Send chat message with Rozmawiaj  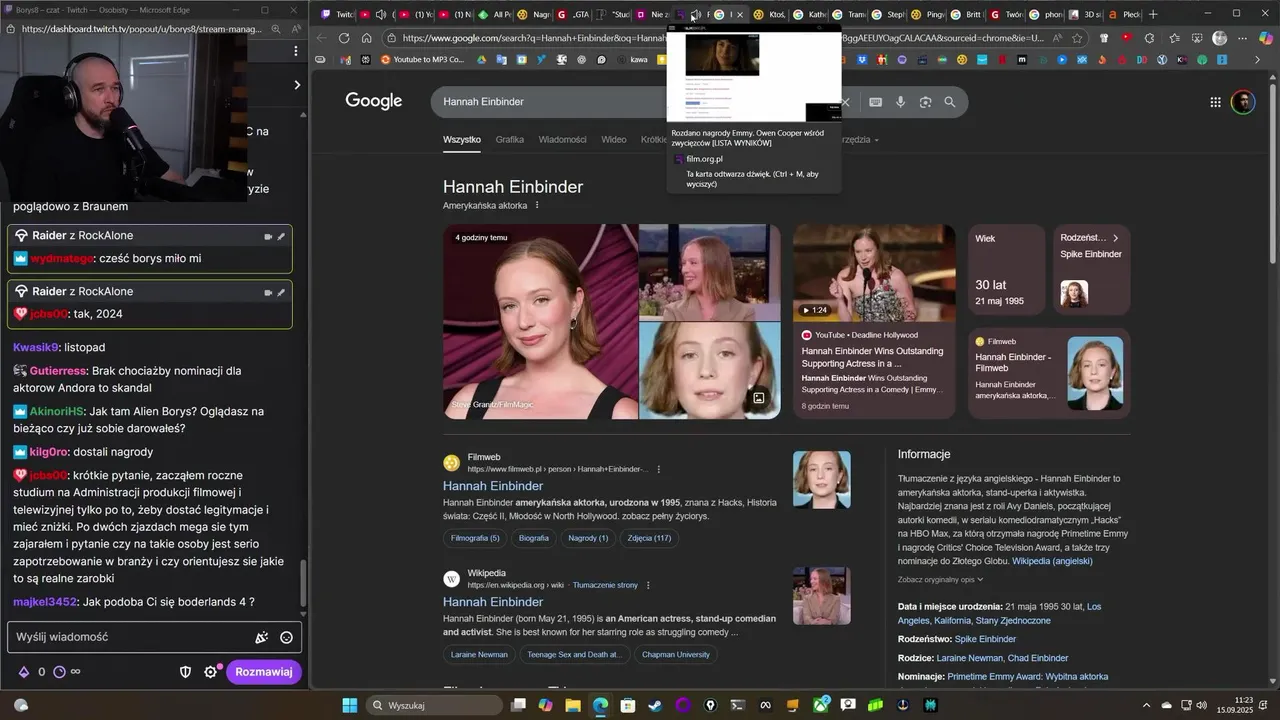[x=264, y=672]
